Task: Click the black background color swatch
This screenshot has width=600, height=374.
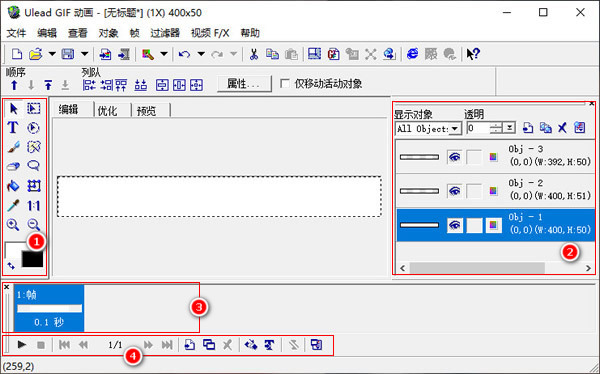Action: coord(33,259)
